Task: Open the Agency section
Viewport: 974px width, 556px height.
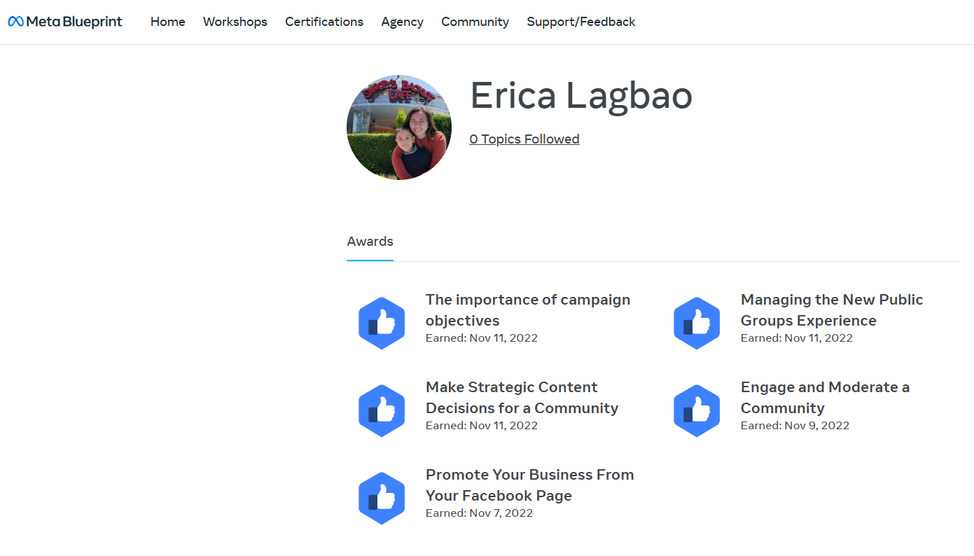Action: 402,22
